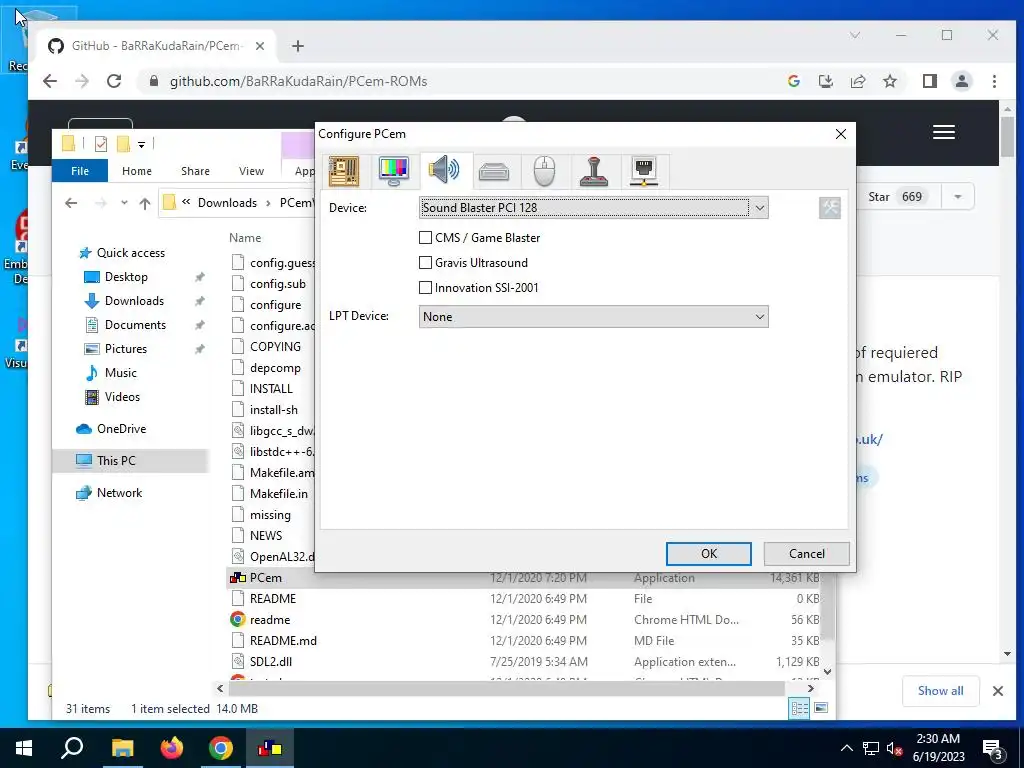Bookmark this page with star icon
Image resolution: width=1024 pixels, height=768 pixels.
[890, 81]
